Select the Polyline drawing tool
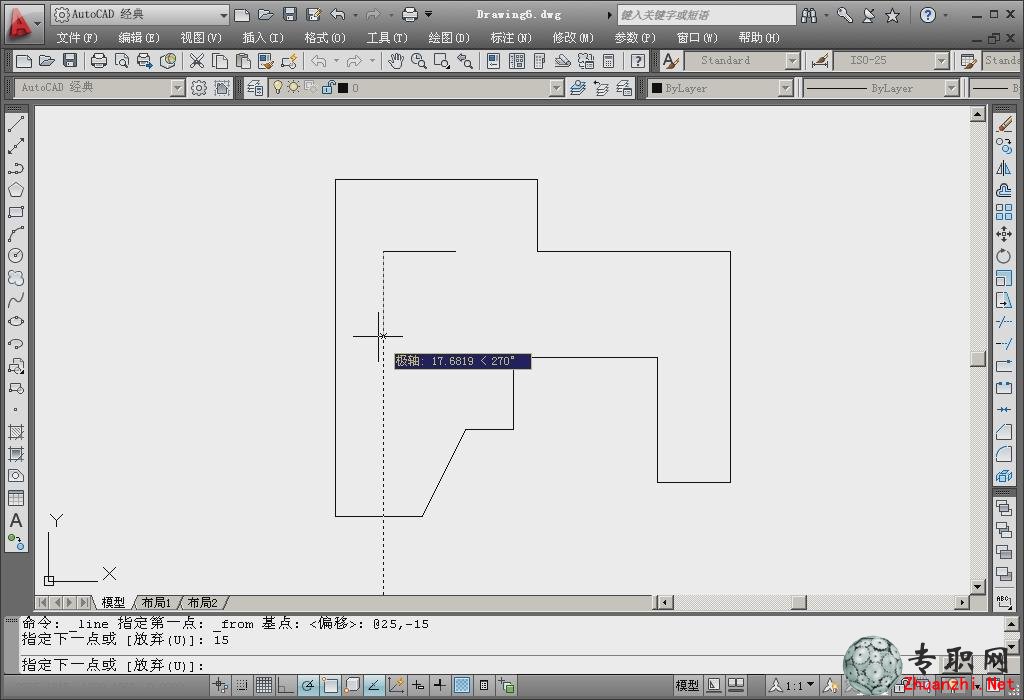 click(x=16, y=168)
